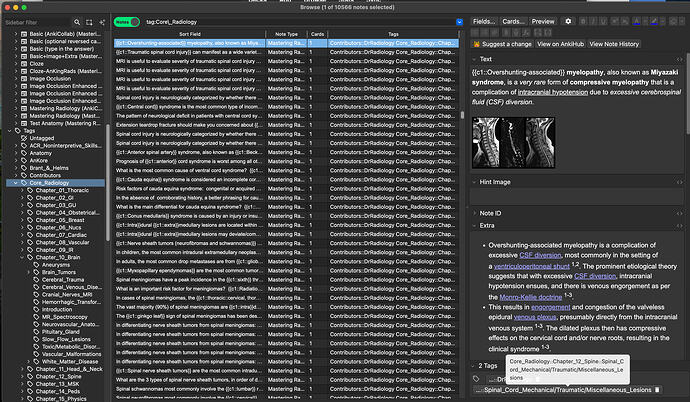Click the Image Occlusion note type icon
The width and height of the screenshot is (690, 402).
click(24, 78)
